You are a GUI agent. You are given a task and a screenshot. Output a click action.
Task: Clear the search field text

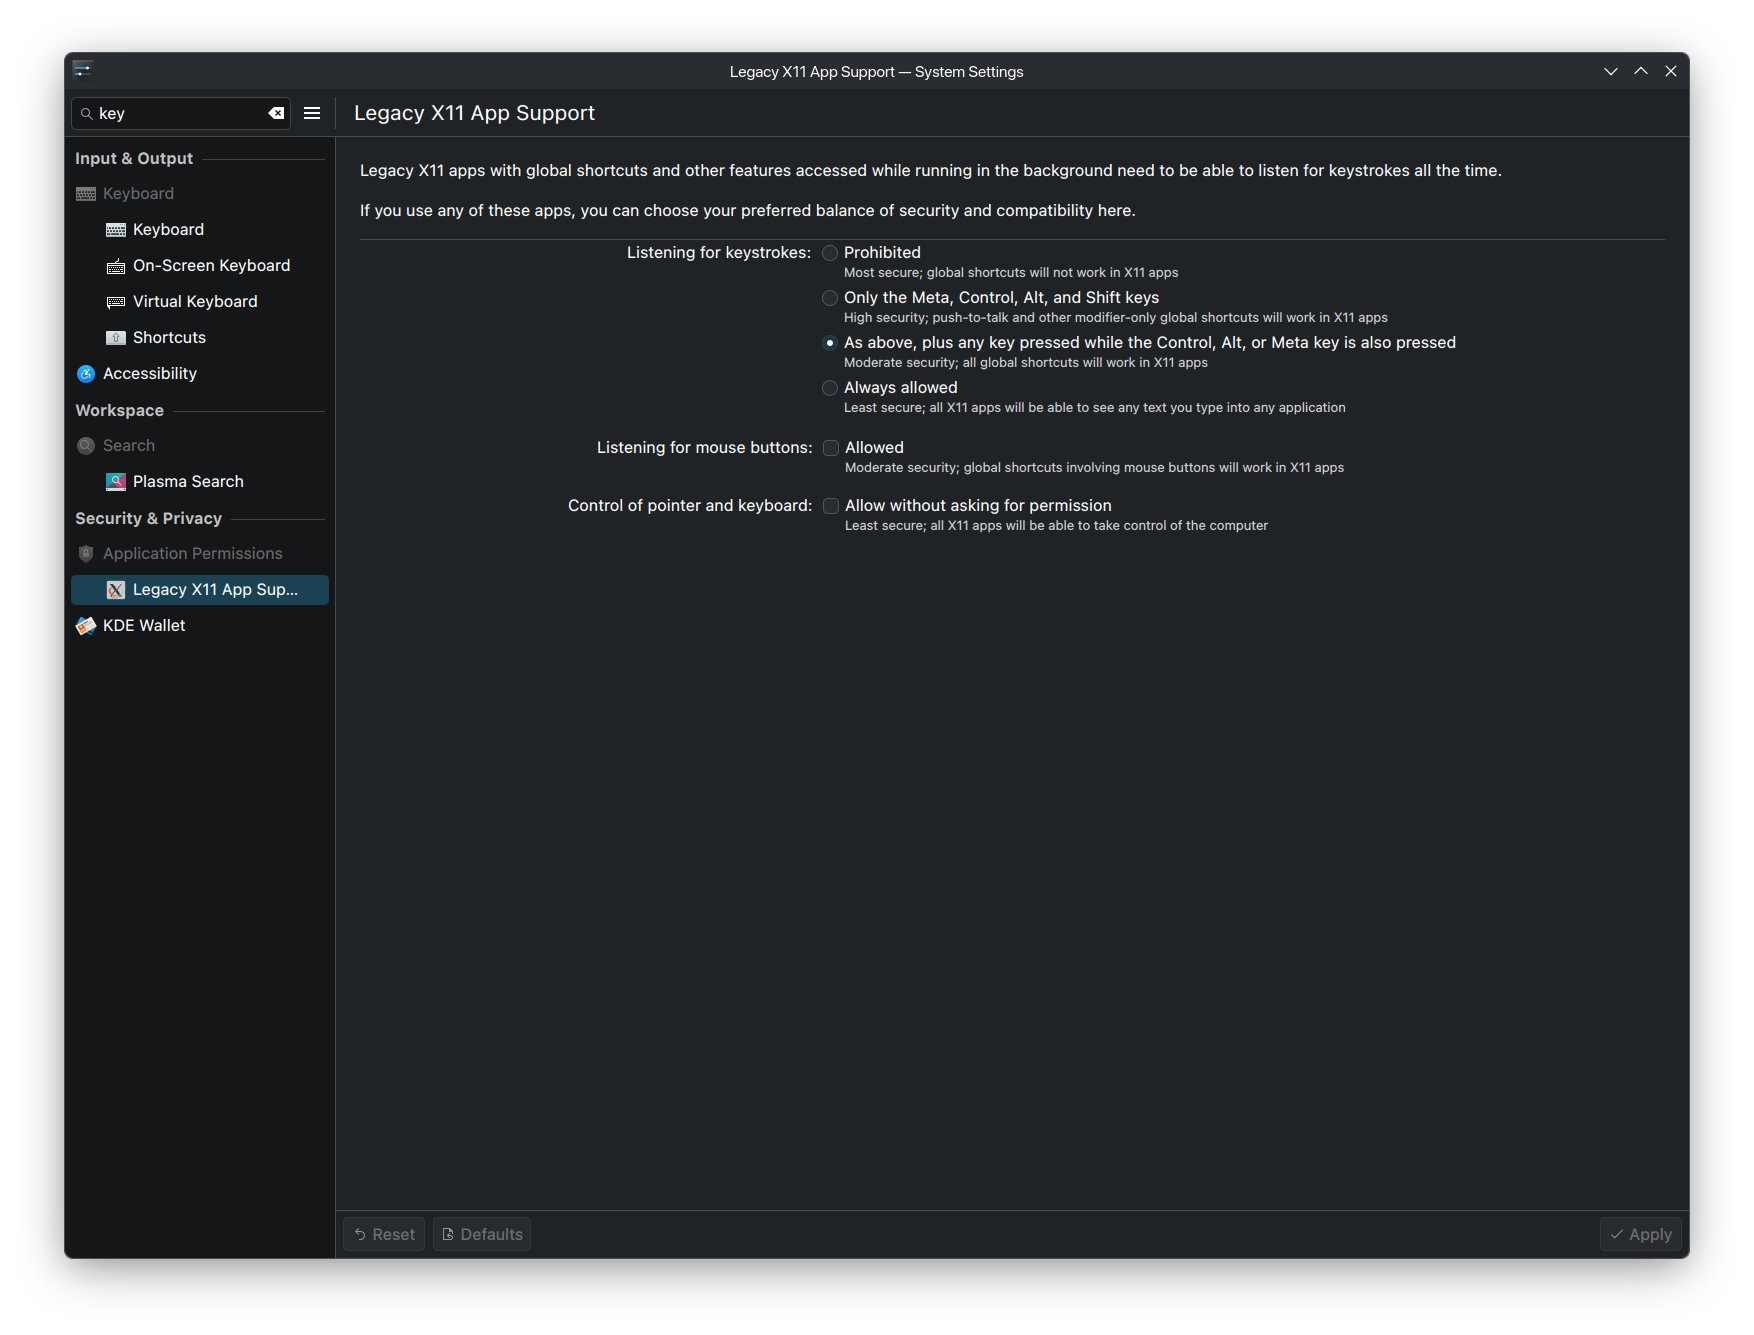(276, 114)
